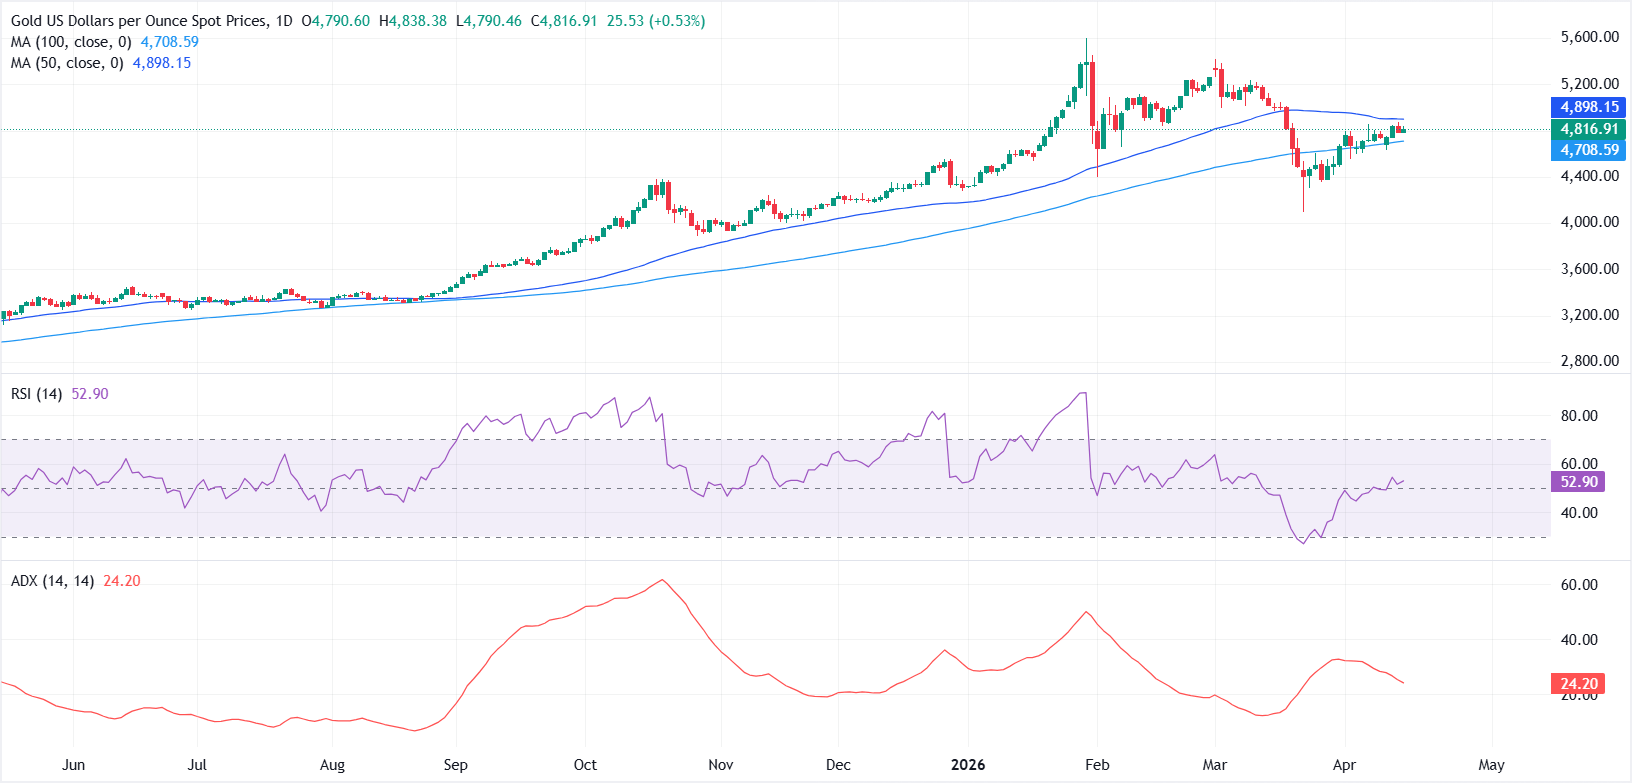Click the red 24.20 ADX value tag
The image size is (1632, 783).
coord(1579,684)
